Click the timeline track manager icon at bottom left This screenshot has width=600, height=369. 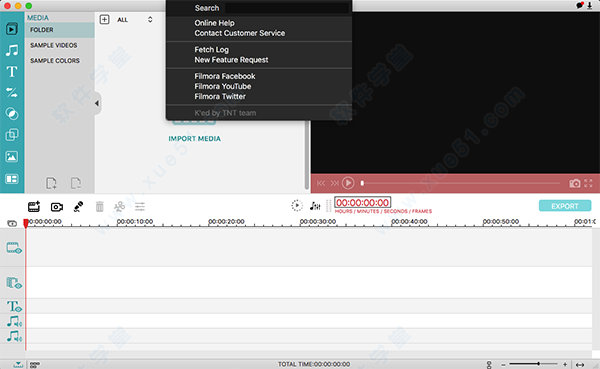[x=18, y=364]
